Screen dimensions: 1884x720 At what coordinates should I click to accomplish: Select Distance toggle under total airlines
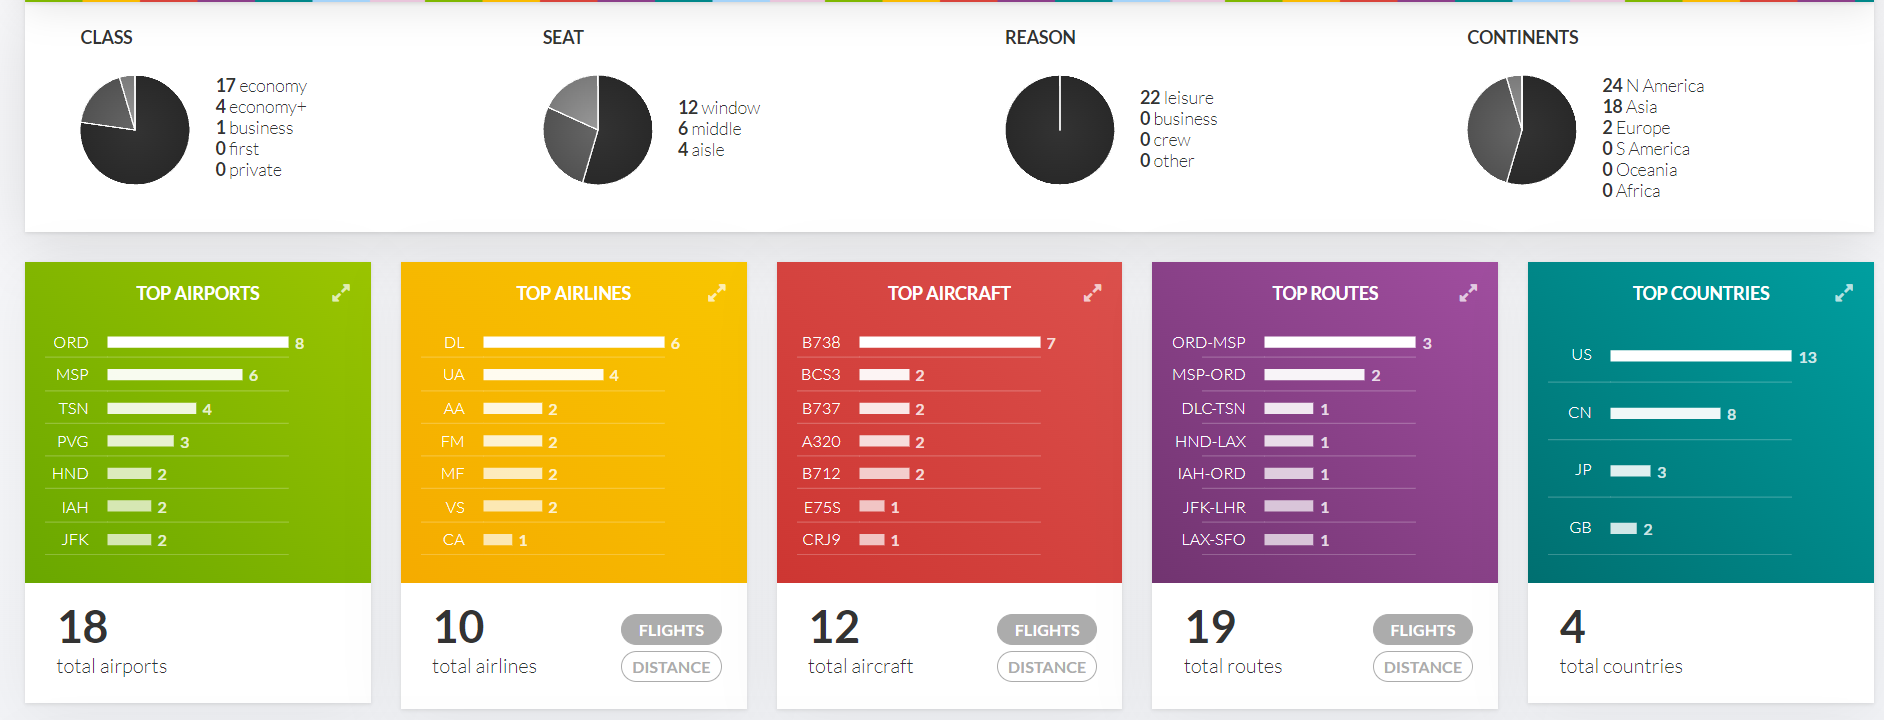671,667
